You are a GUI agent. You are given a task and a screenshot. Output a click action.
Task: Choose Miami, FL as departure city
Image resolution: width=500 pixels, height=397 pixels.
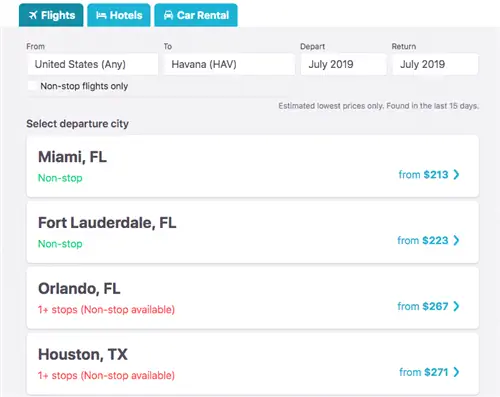[x=253, y=166]
